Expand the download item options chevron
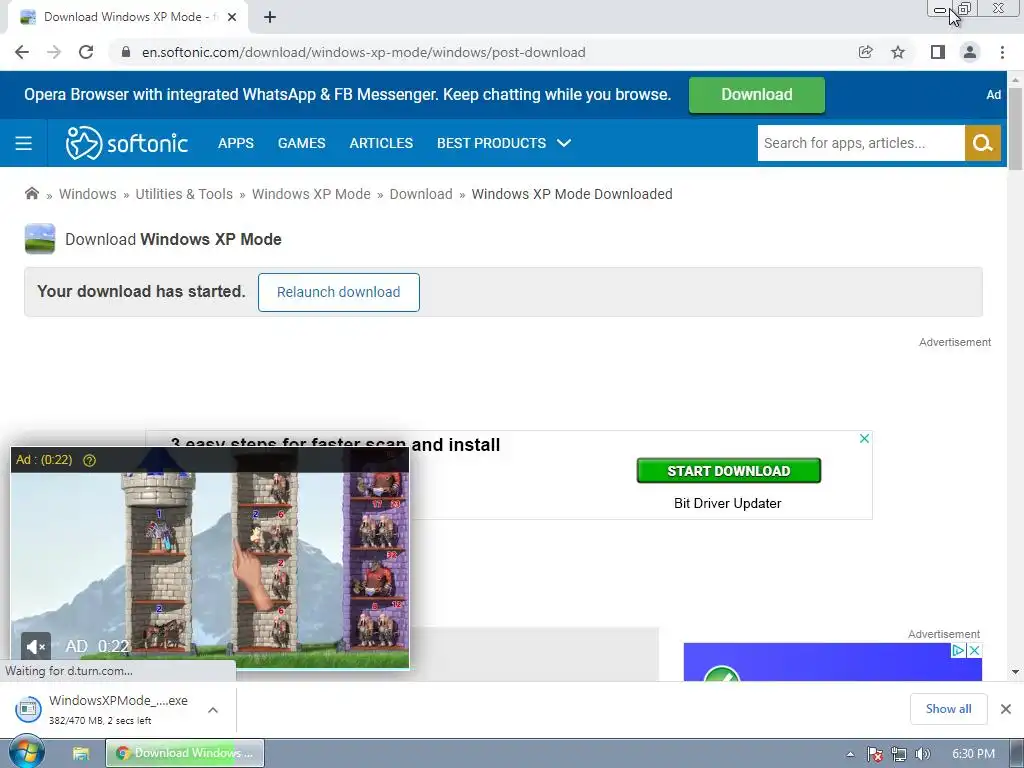Viewport: 1024px width, 768px height. click(x=213, y=710)
